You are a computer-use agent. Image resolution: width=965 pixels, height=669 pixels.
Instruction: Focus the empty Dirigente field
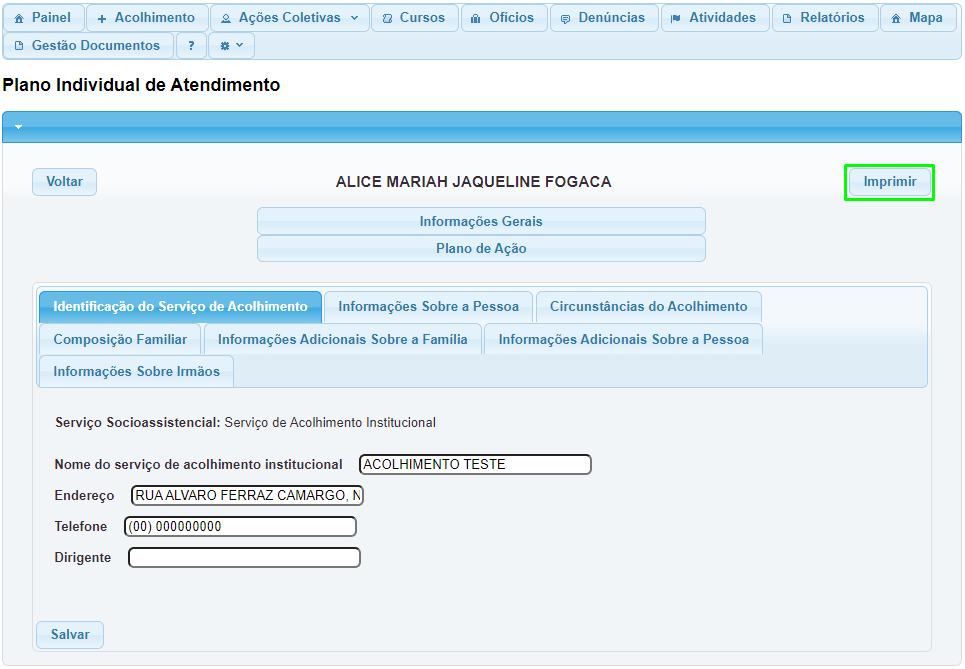[x=244, y=558]
